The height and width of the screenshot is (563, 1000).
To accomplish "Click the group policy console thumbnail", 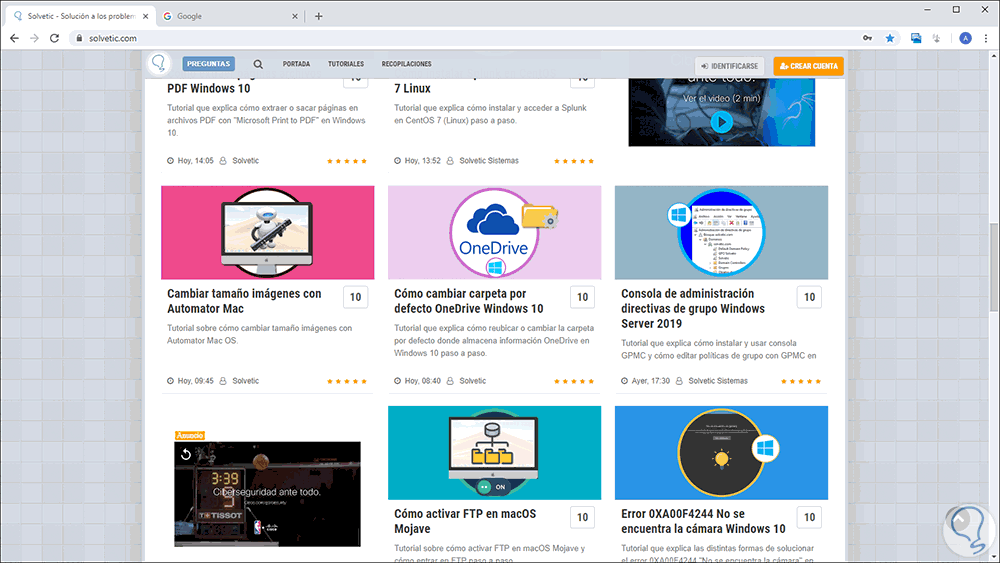I will [x=721, y=233].
